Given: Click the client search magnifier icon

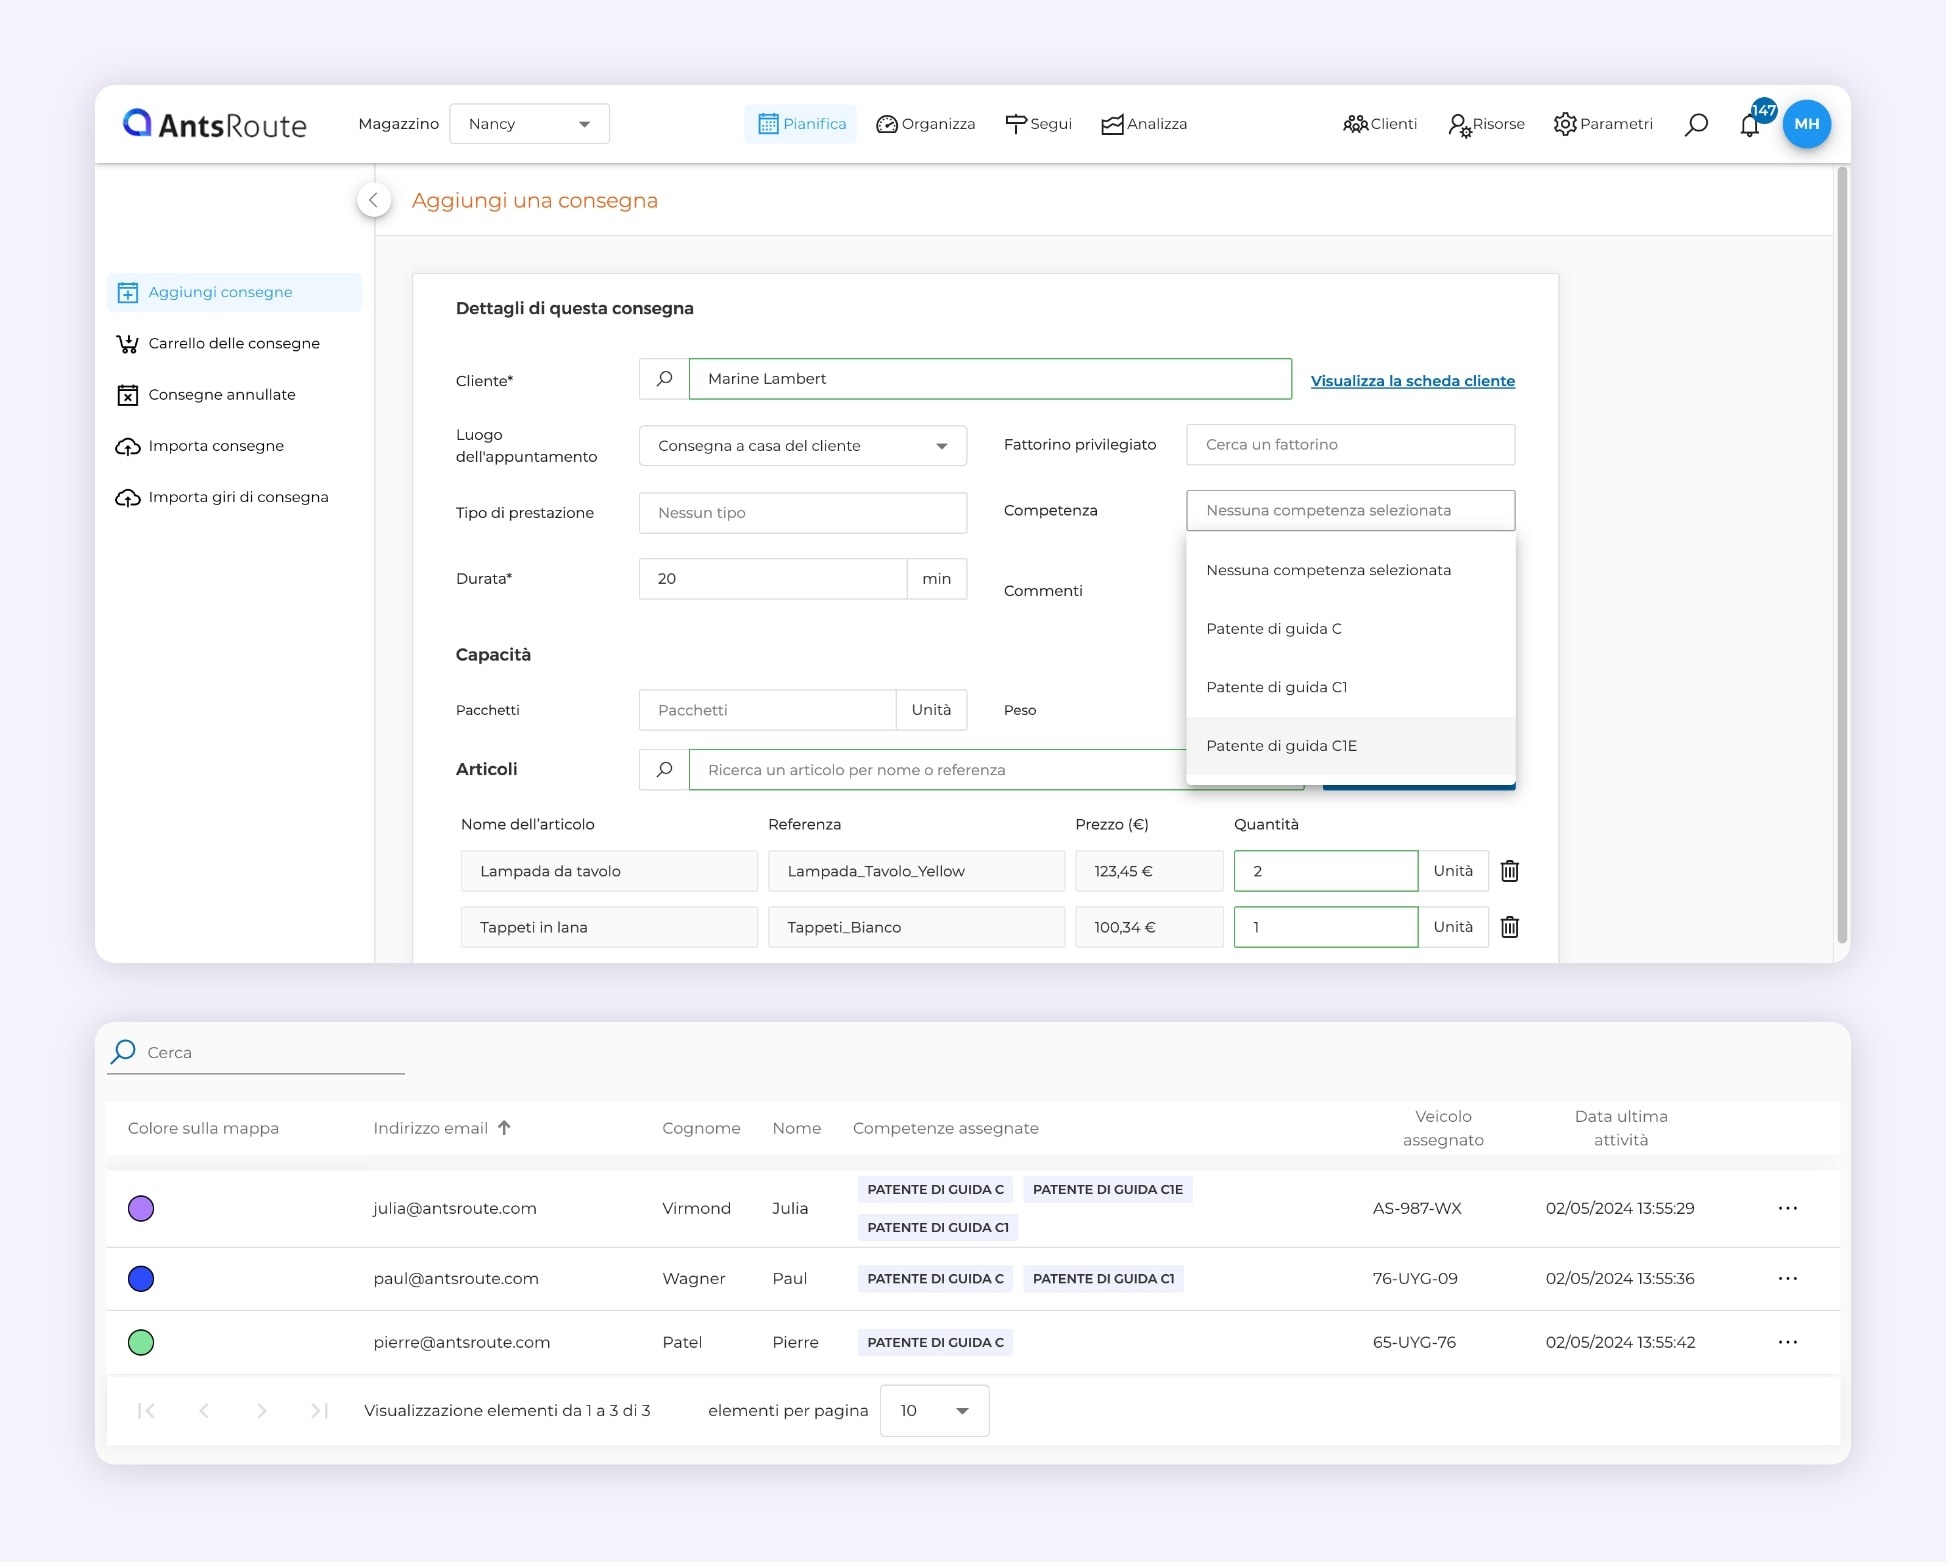Looking at the screenshot, I should point(664,379).
